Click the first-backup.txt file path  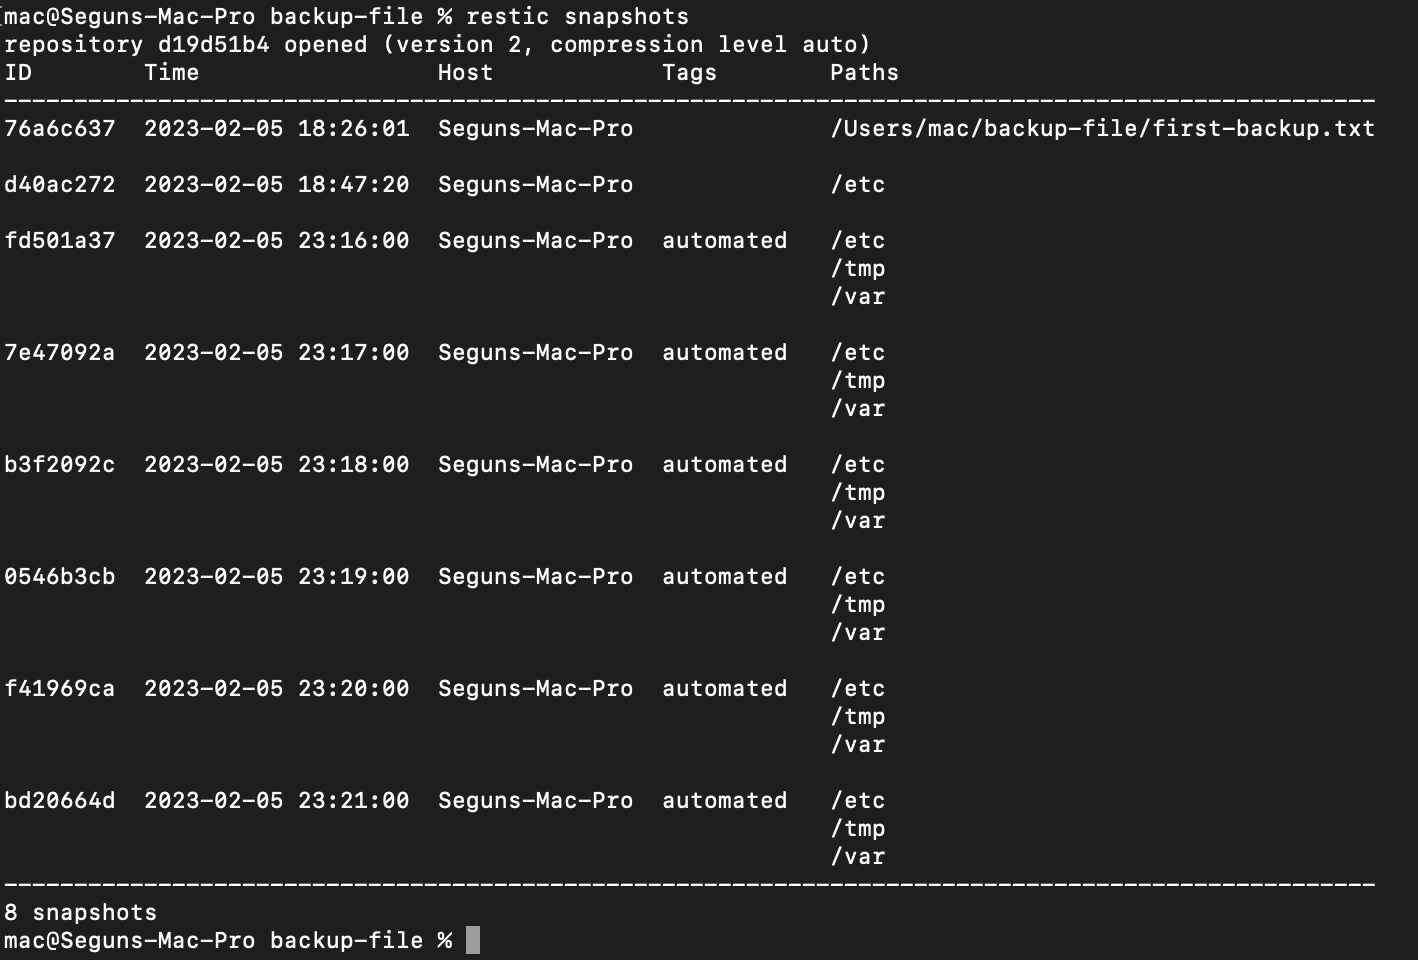[x=1102, y=129]
